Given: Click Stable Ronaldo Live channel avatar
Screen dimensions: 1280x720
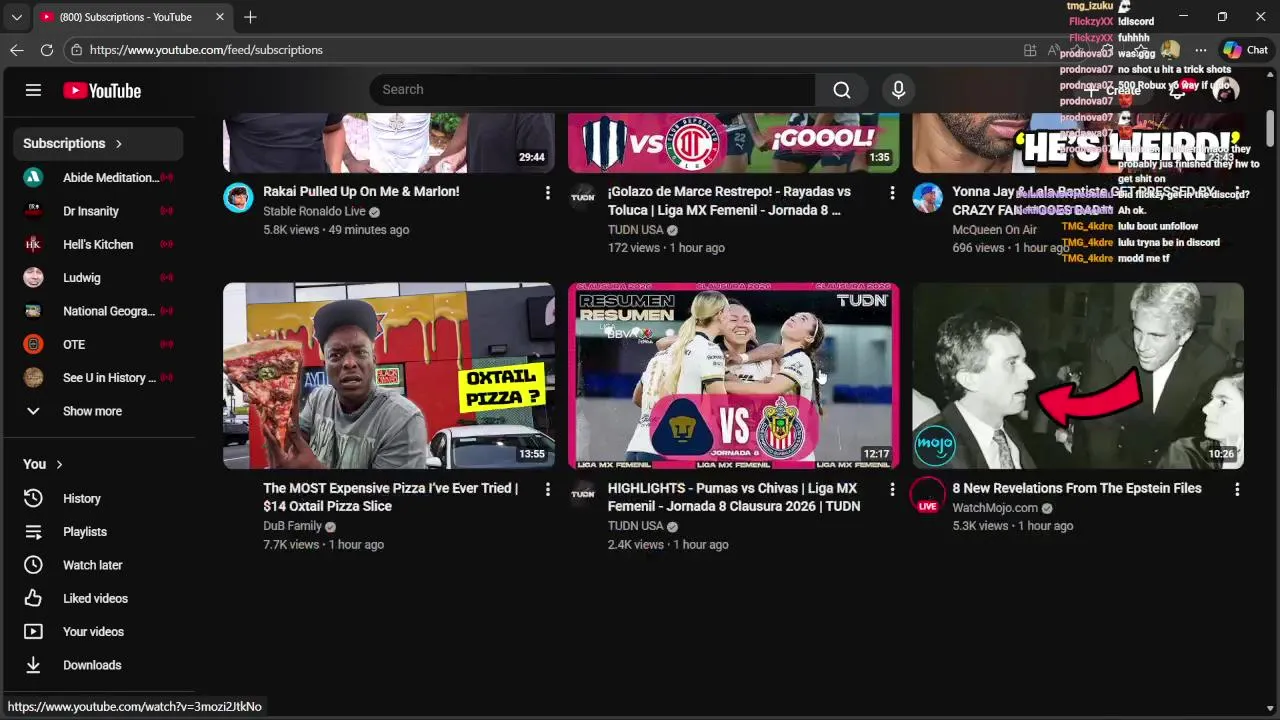Looking at the screenshot, I should pos(238,197).
